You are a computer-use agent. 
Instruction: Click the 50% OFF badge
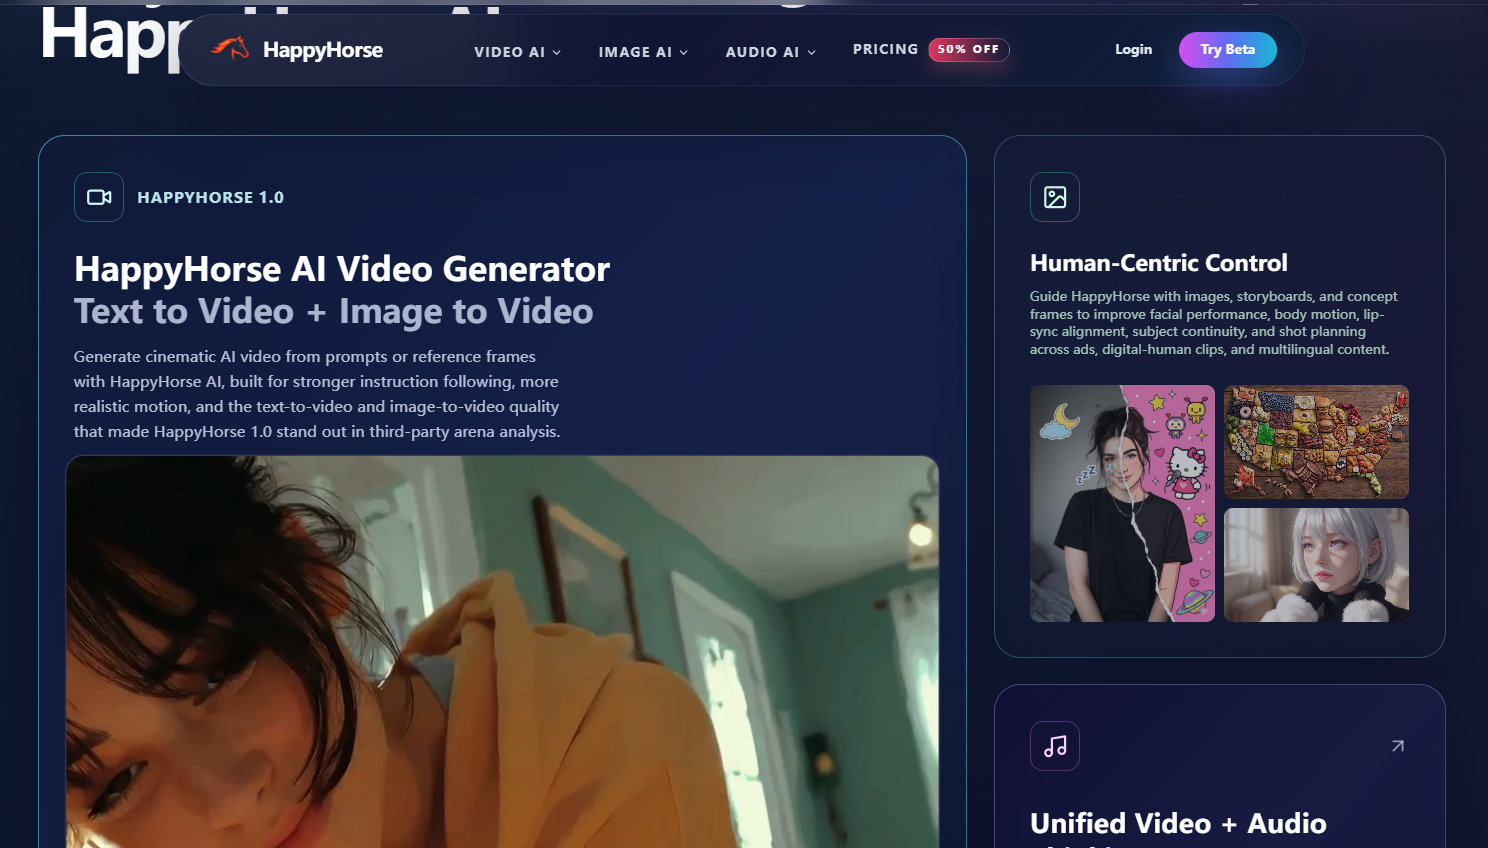pyautogui.click(x=968, y=50)
